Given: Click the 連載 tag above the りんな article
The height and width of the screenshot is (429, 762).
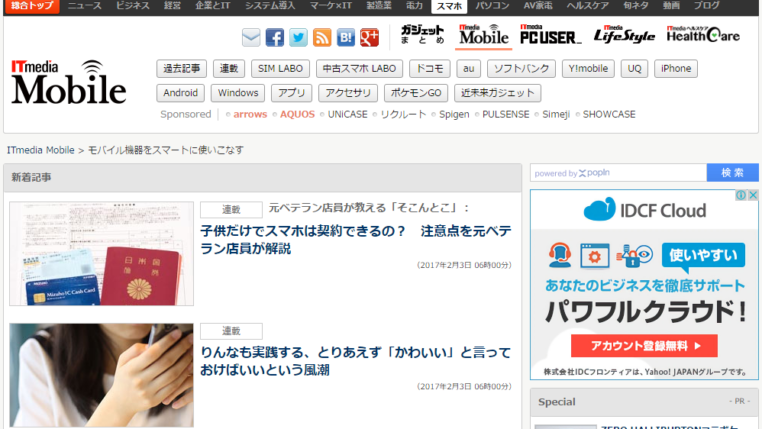Looking at the screenshot, I should [x=231, y=331].
